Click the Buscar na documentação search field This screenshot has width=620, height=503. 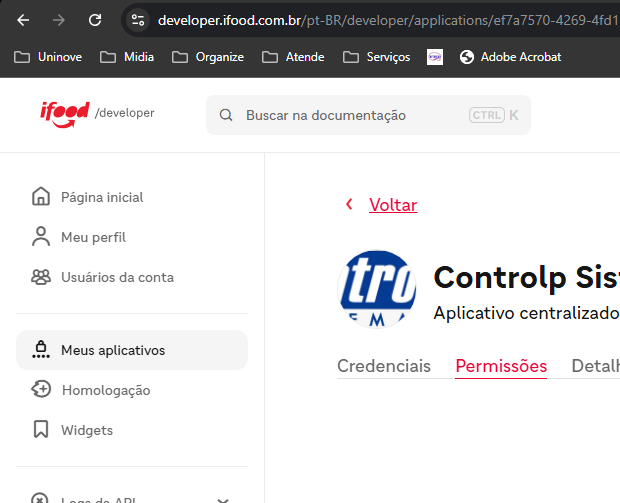point(368,115)
